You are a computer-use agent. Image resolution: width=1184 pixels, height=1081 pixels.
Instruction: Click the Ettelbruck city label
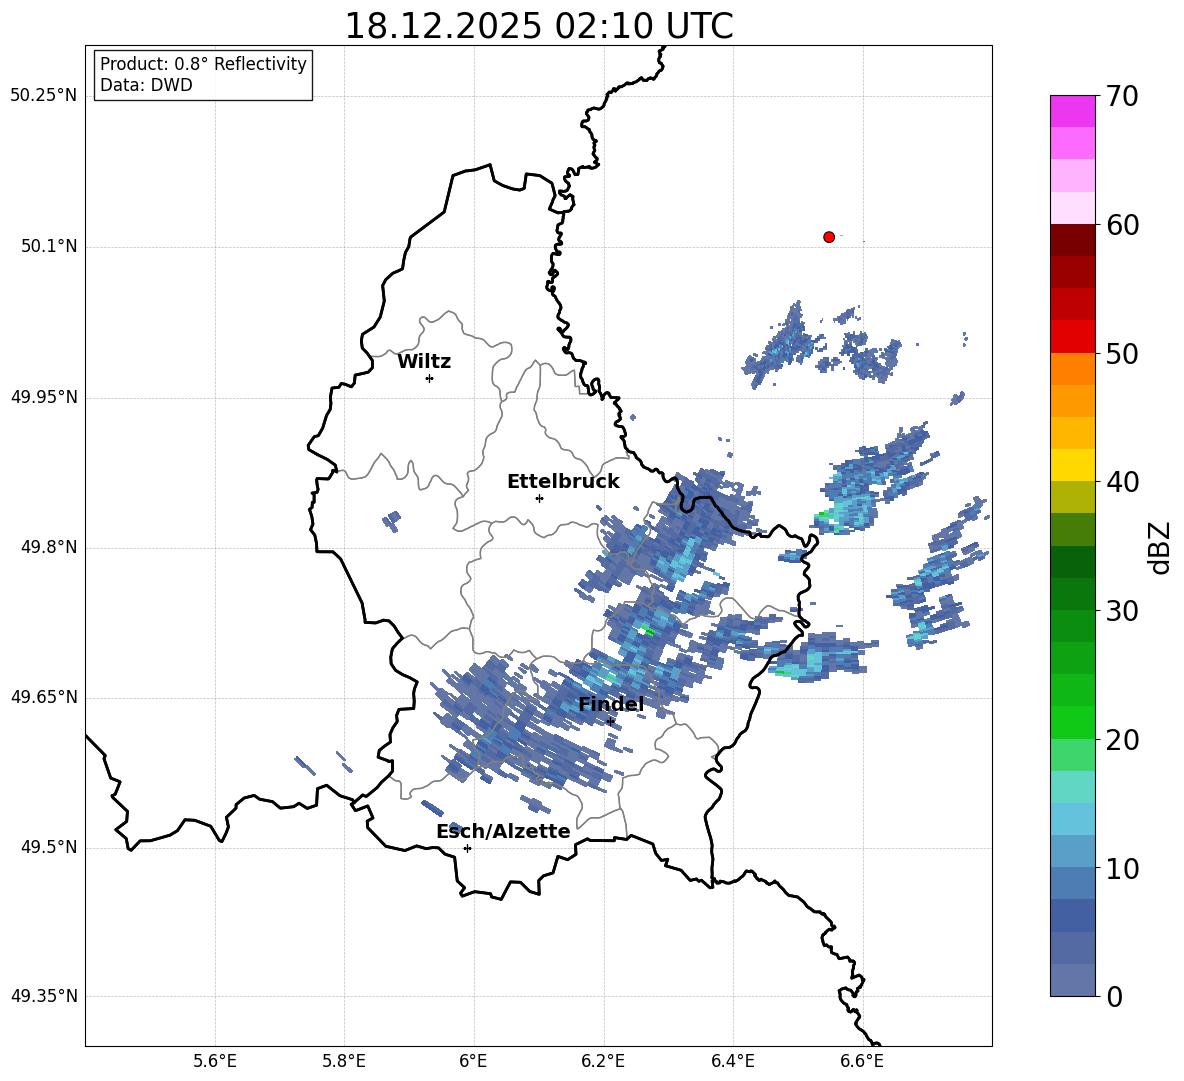click(x=563, y=482)
